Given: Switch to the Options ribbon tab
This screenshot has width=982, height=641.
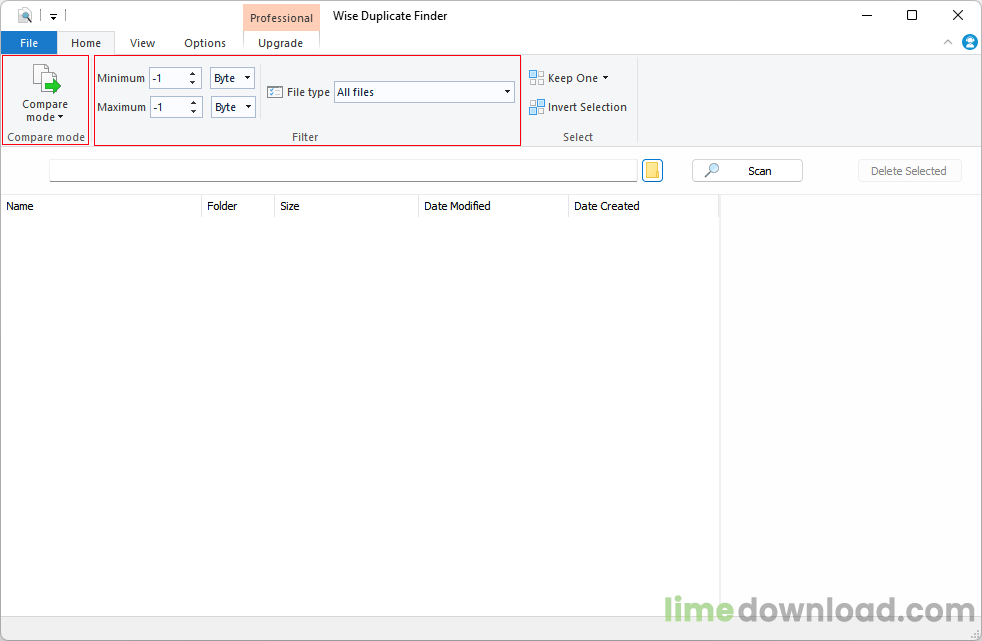Looking at the screenshot, I should pyautogui.click(x=205, y=43).
